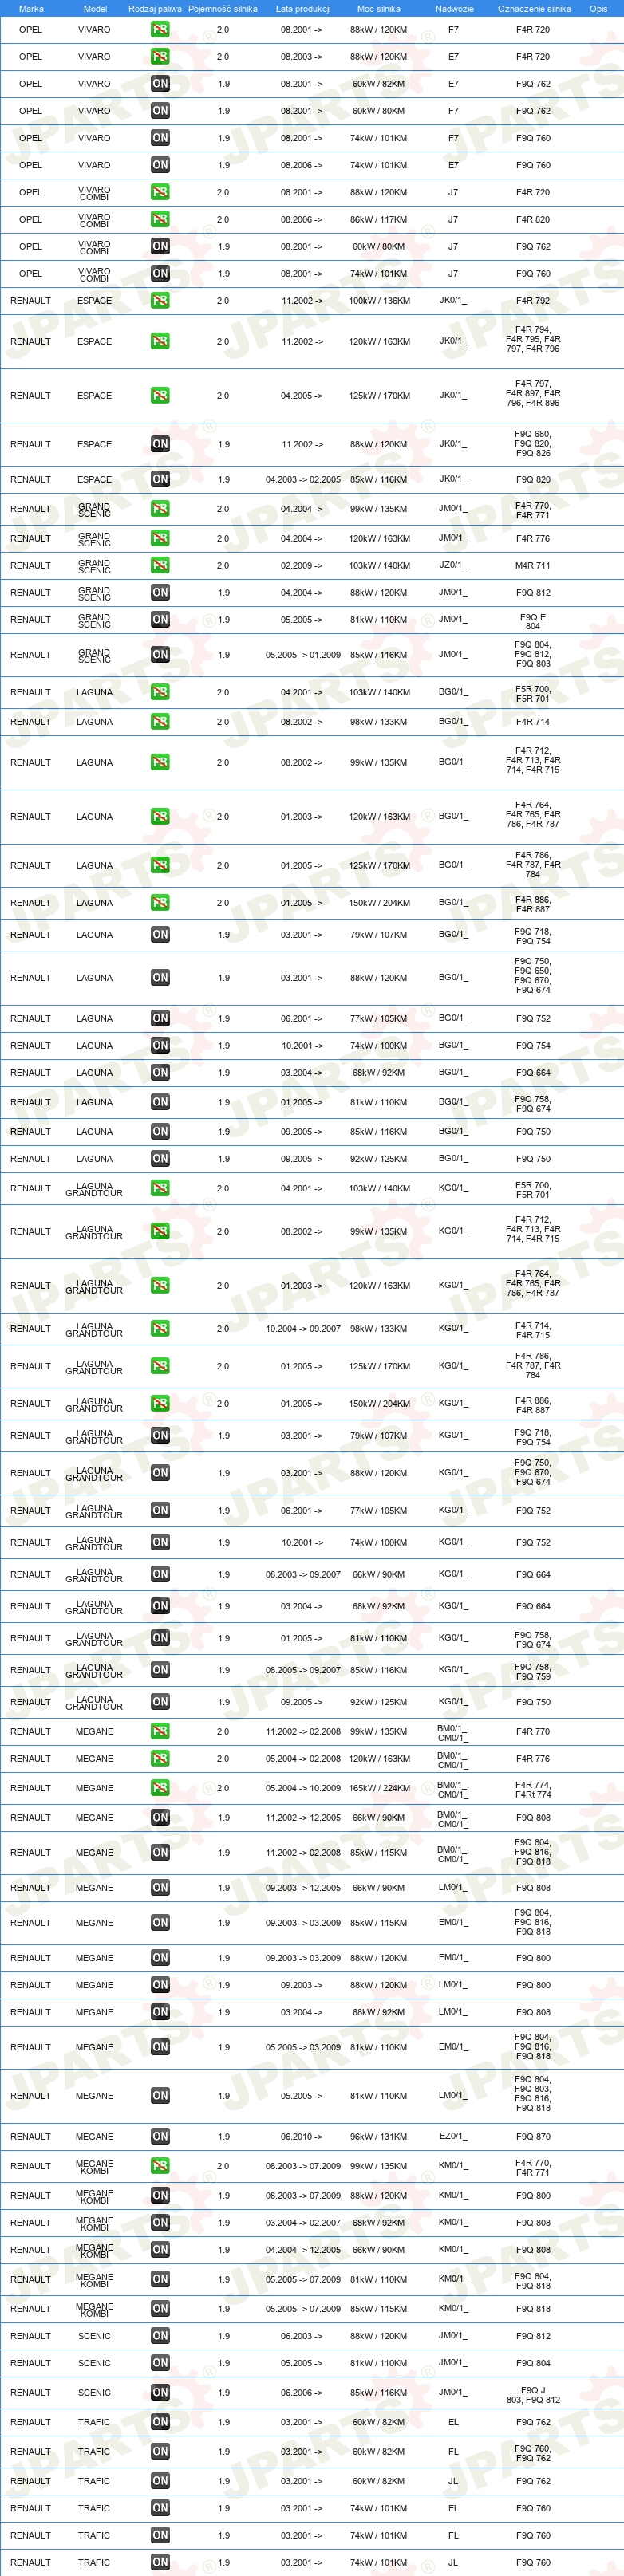Click diesel ON icon in Grand Scenic F9Q E 804 row
Screen dimensions: 624x2576
(x=160, y=620)
